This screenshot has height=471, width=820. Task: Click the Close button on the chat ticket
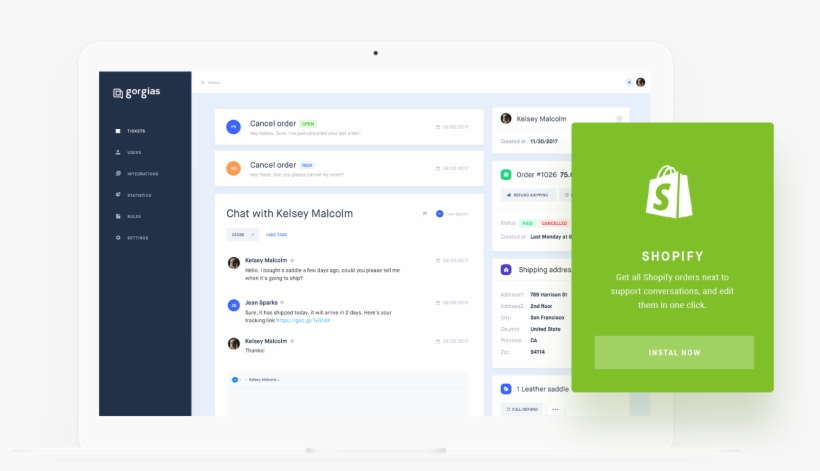coord(238,235)
